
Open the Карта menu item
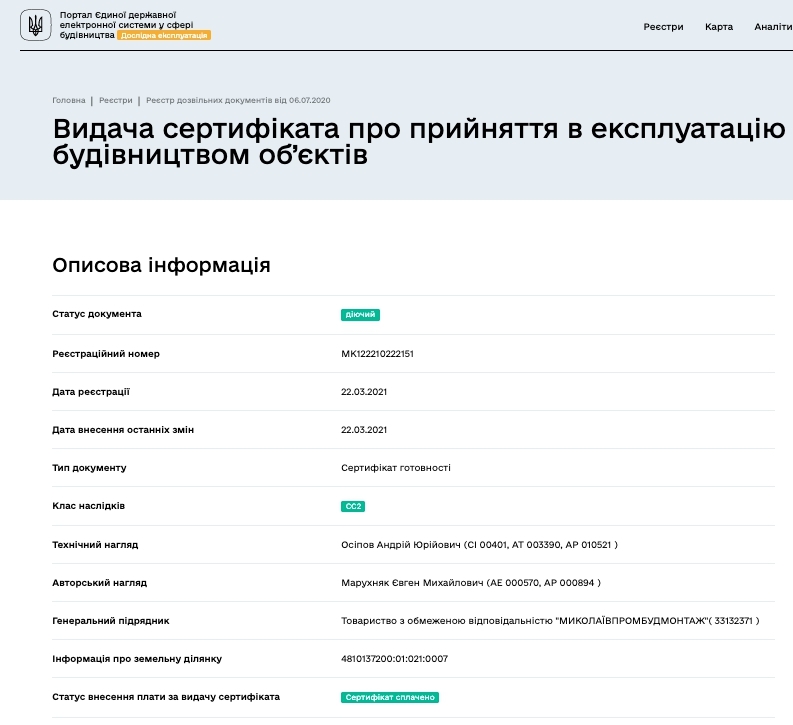click(x=719, y=27)
